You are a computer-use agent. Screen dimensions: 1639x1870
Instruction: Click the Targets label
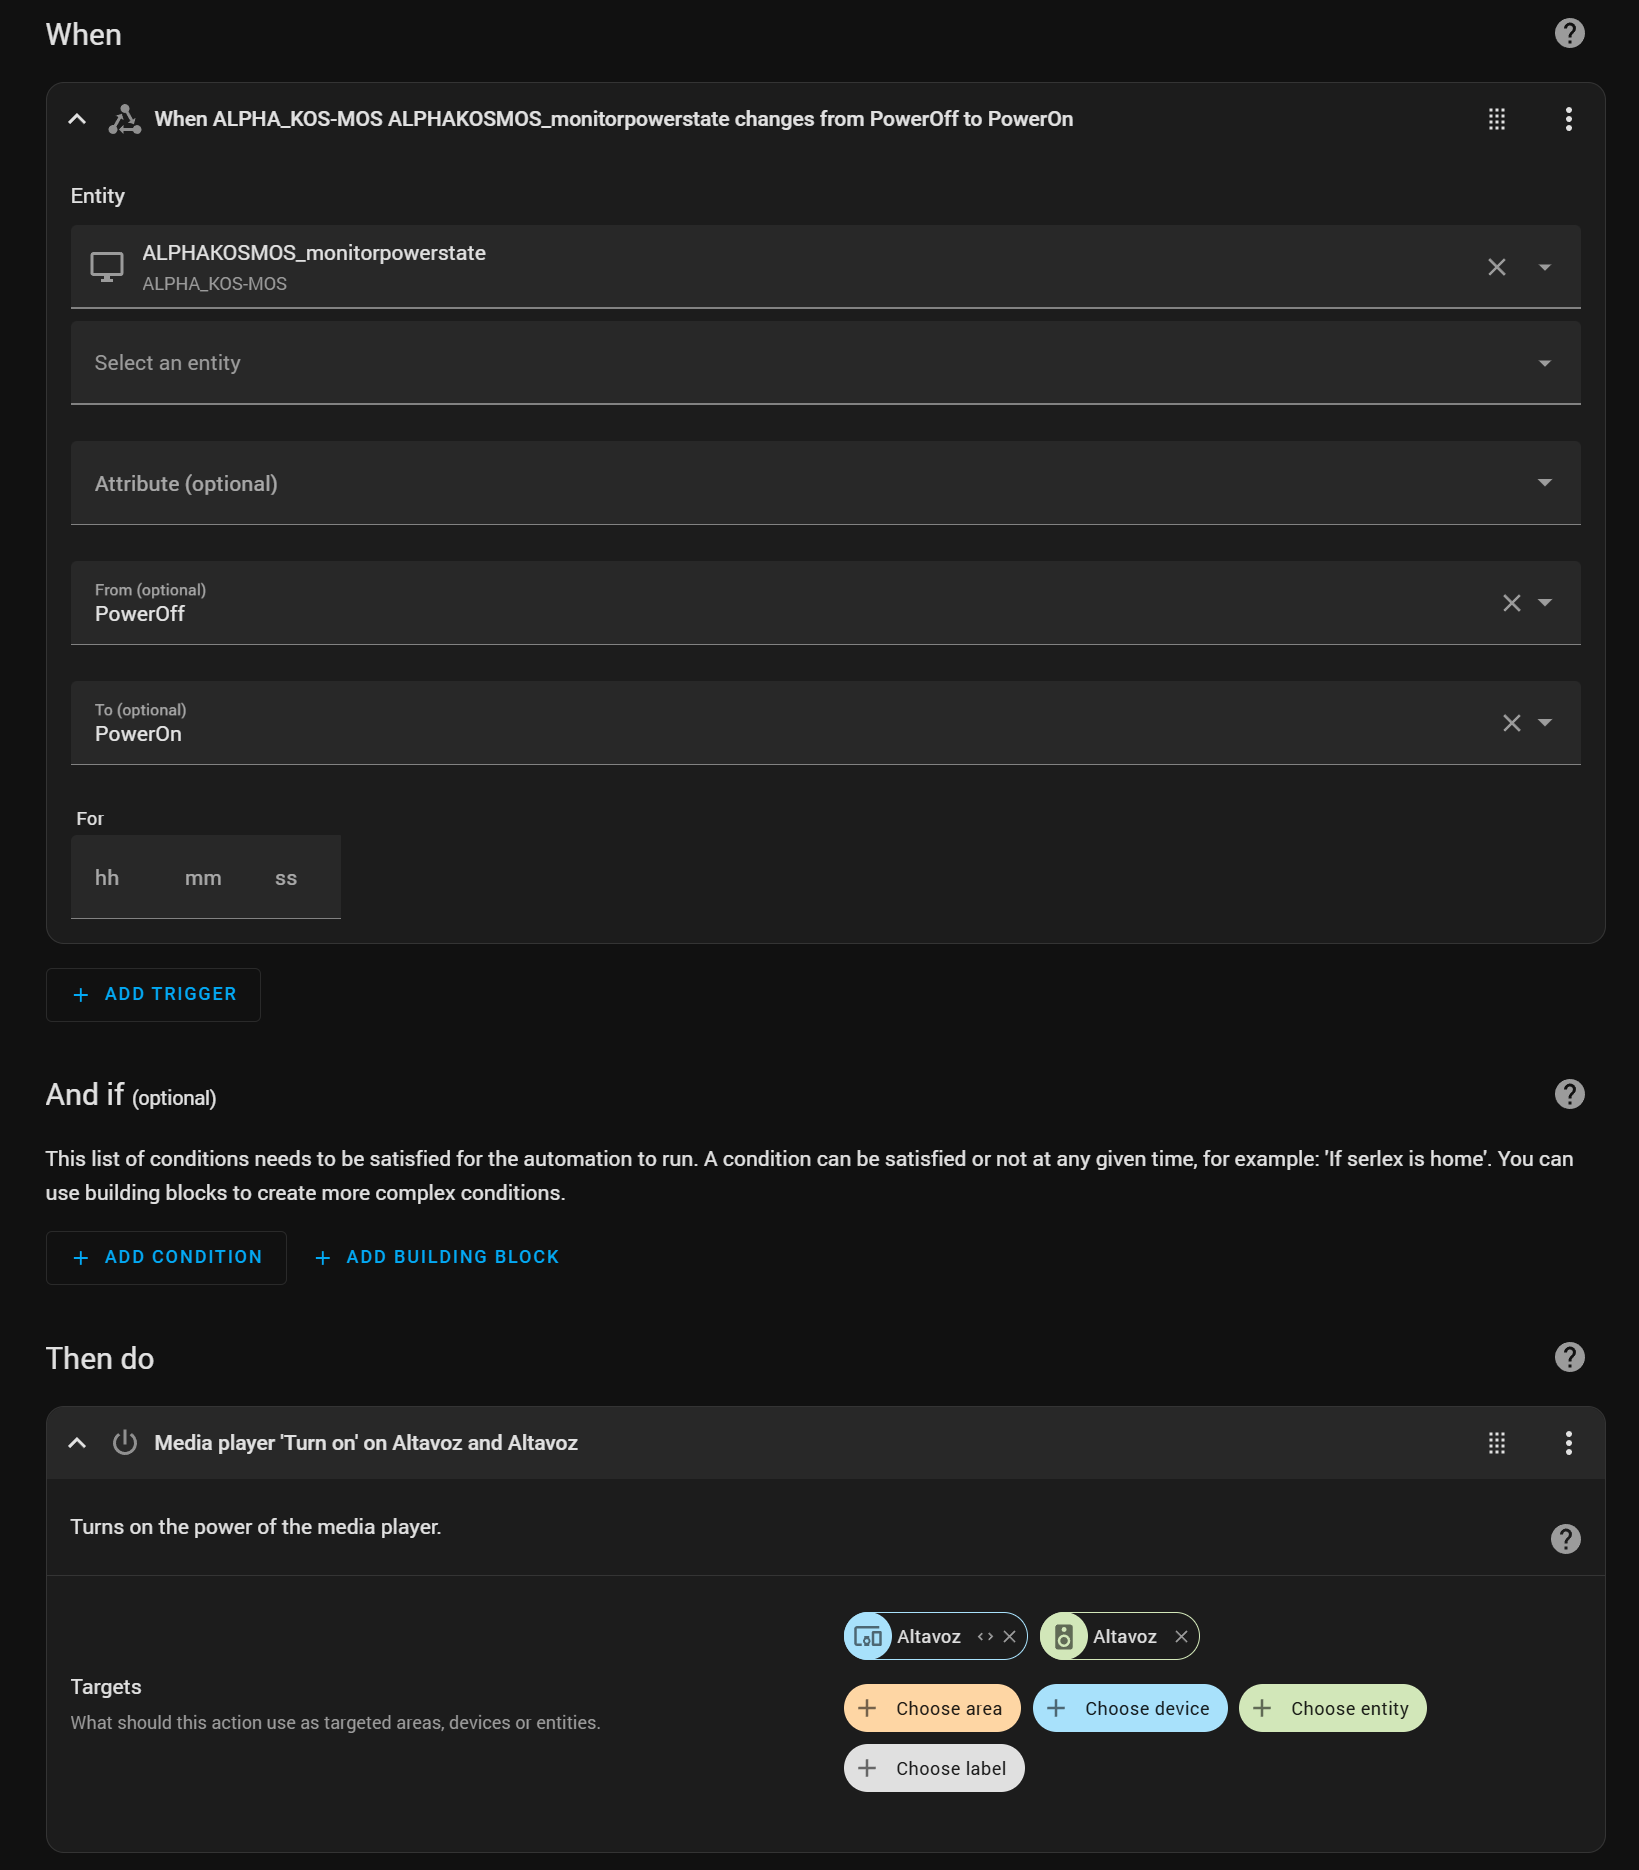(x=106, y=1687)
